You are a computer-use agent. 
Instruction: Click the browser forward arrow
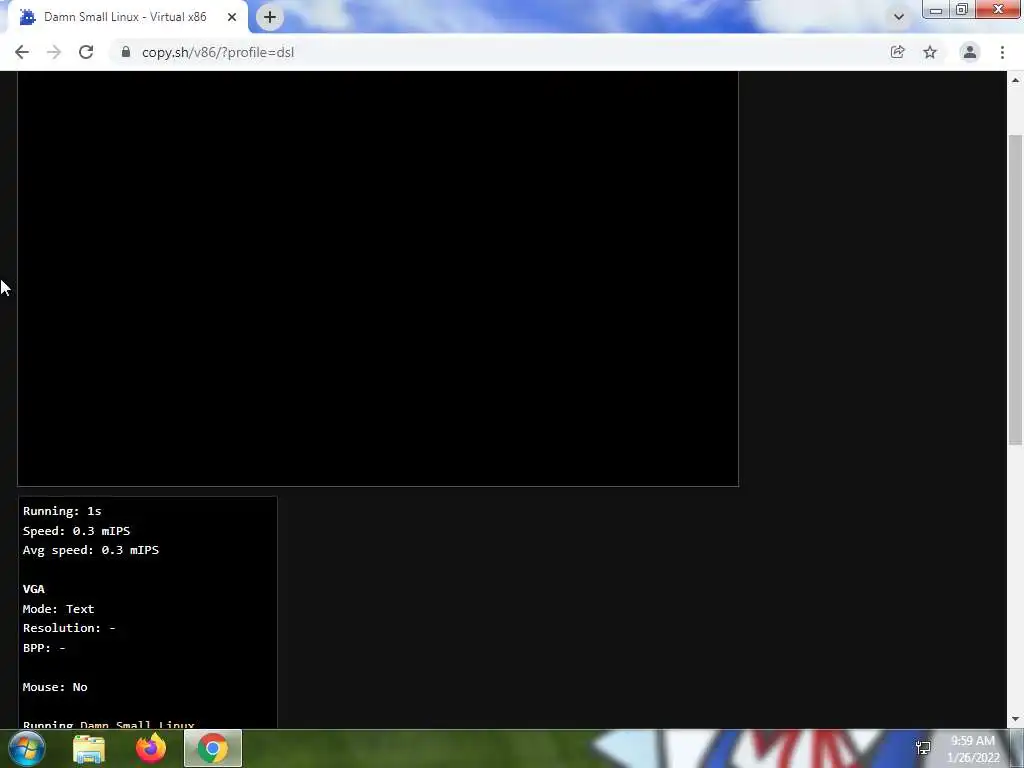(x=54, y=52)
